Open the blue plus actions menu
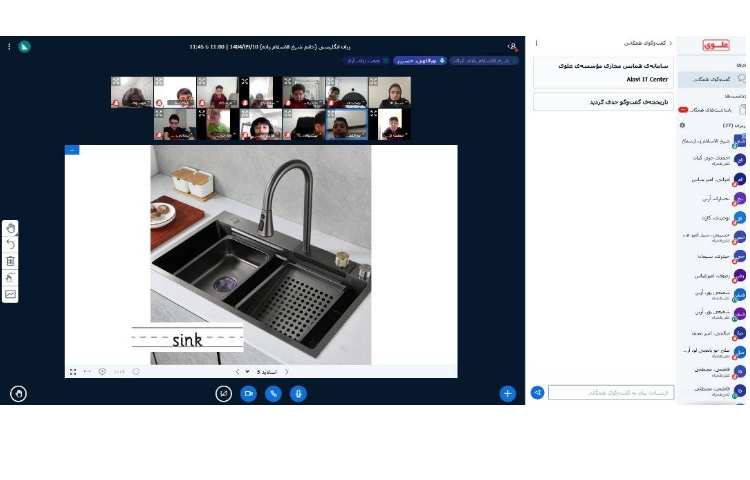 [508, 394]
